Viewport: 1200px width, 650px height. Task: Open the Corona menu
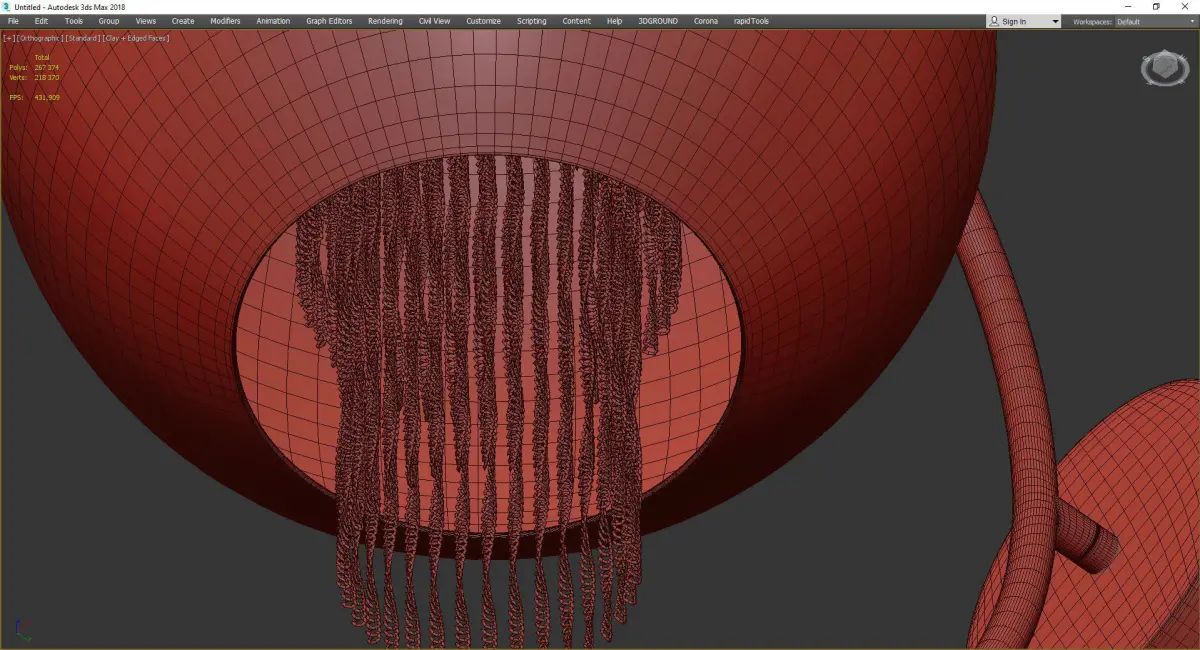[705, 21]
